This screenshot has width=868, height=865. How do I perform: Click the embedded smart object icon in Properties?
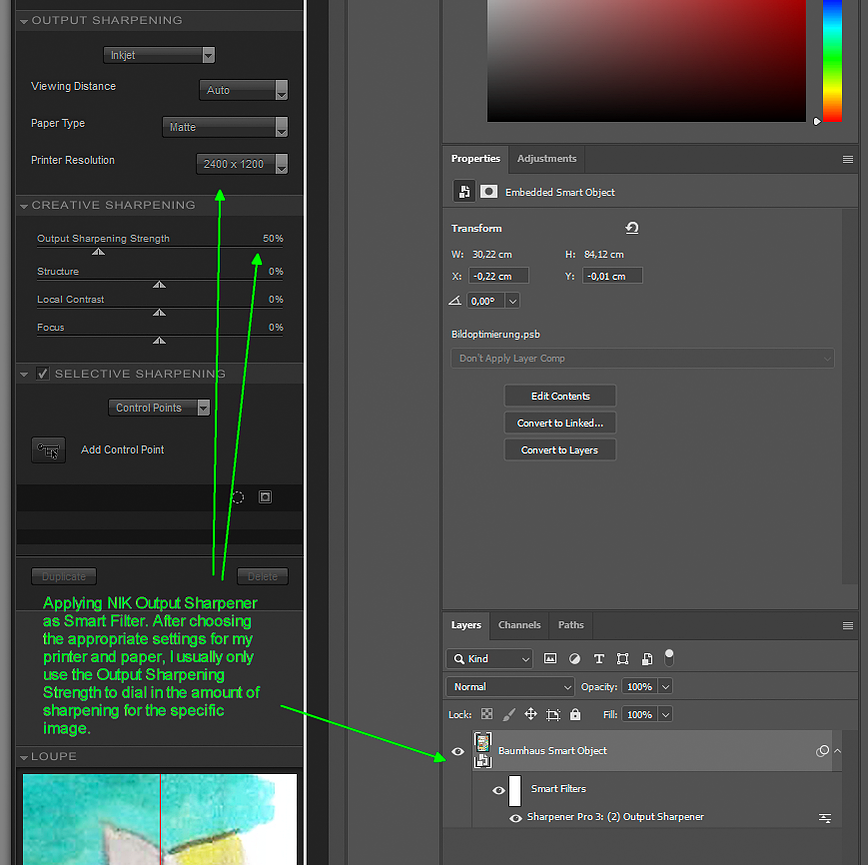(x=464, y=192)
